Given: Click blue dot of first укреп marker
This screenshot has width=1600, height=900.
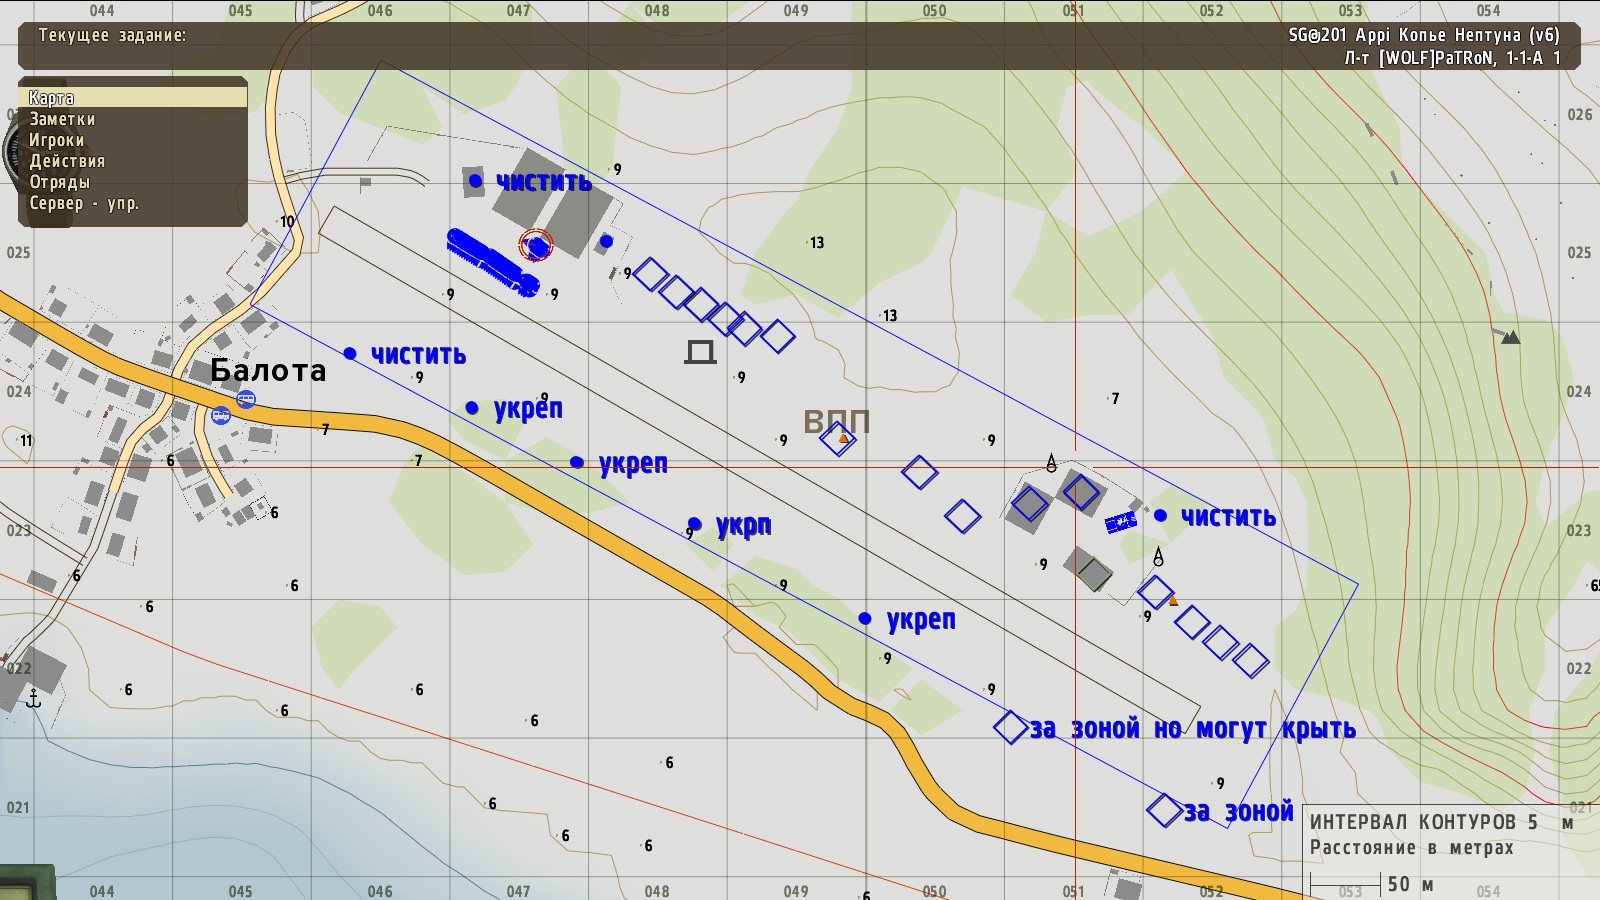Looking at the screenshot, I should coord(472,407).
